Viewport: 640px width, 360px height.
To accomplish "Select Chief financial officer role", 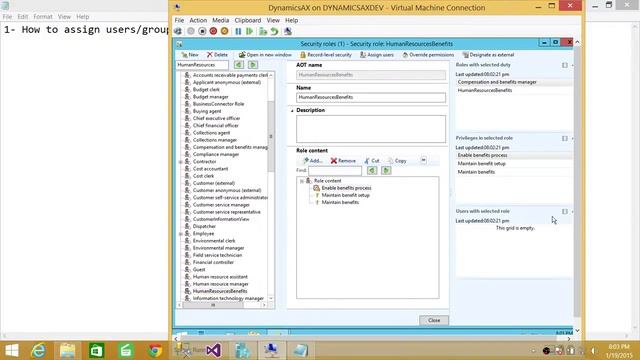I will (x=216, y=126).
